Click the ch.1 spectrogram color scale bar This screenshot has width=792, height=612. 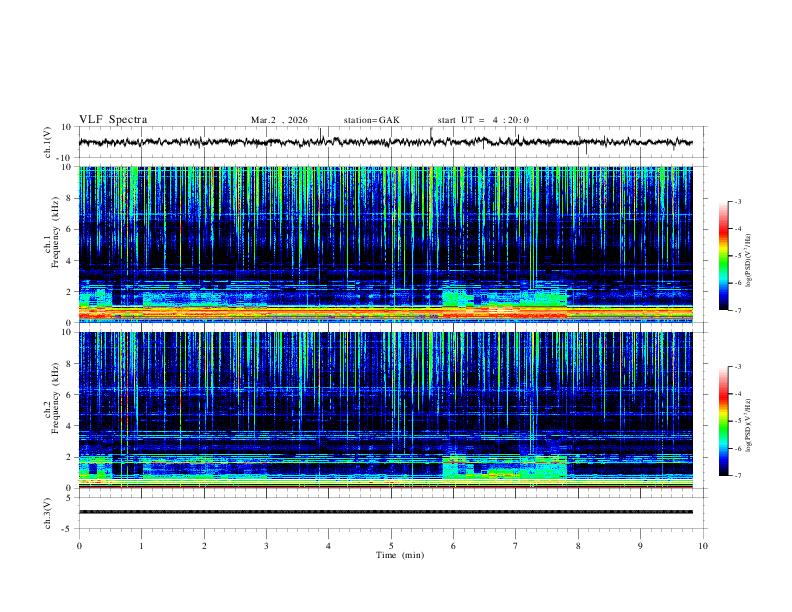click(723, 256)
